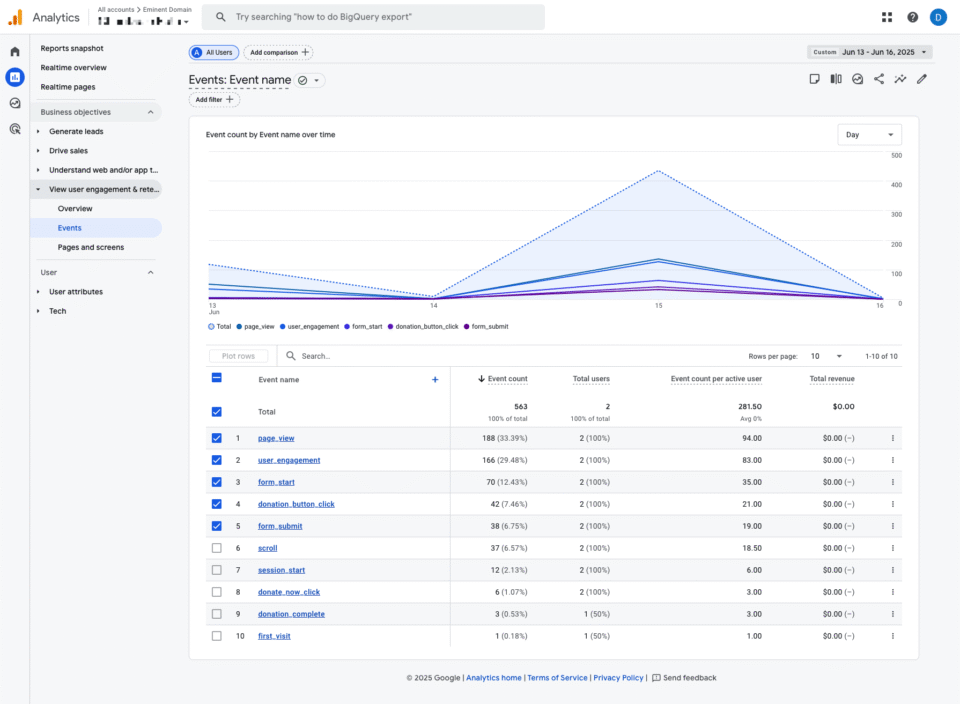The image size is (960, 704).
Task: Open row menu for donation_complete
Action: (893, 614)
